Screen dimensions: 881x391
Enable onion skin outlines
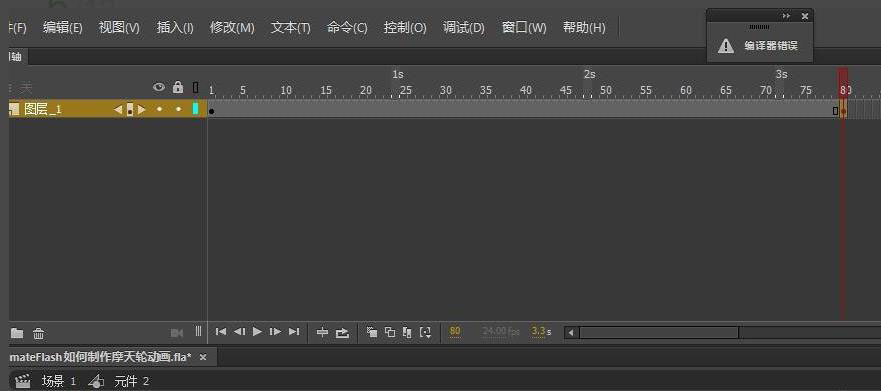pos(390,332)
